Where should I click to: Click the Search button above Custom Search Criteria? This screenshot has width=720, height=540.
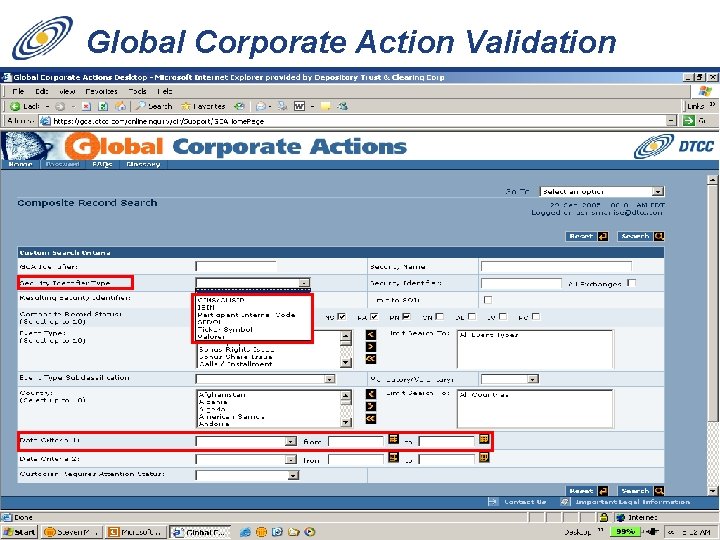[x=641, y=236]
